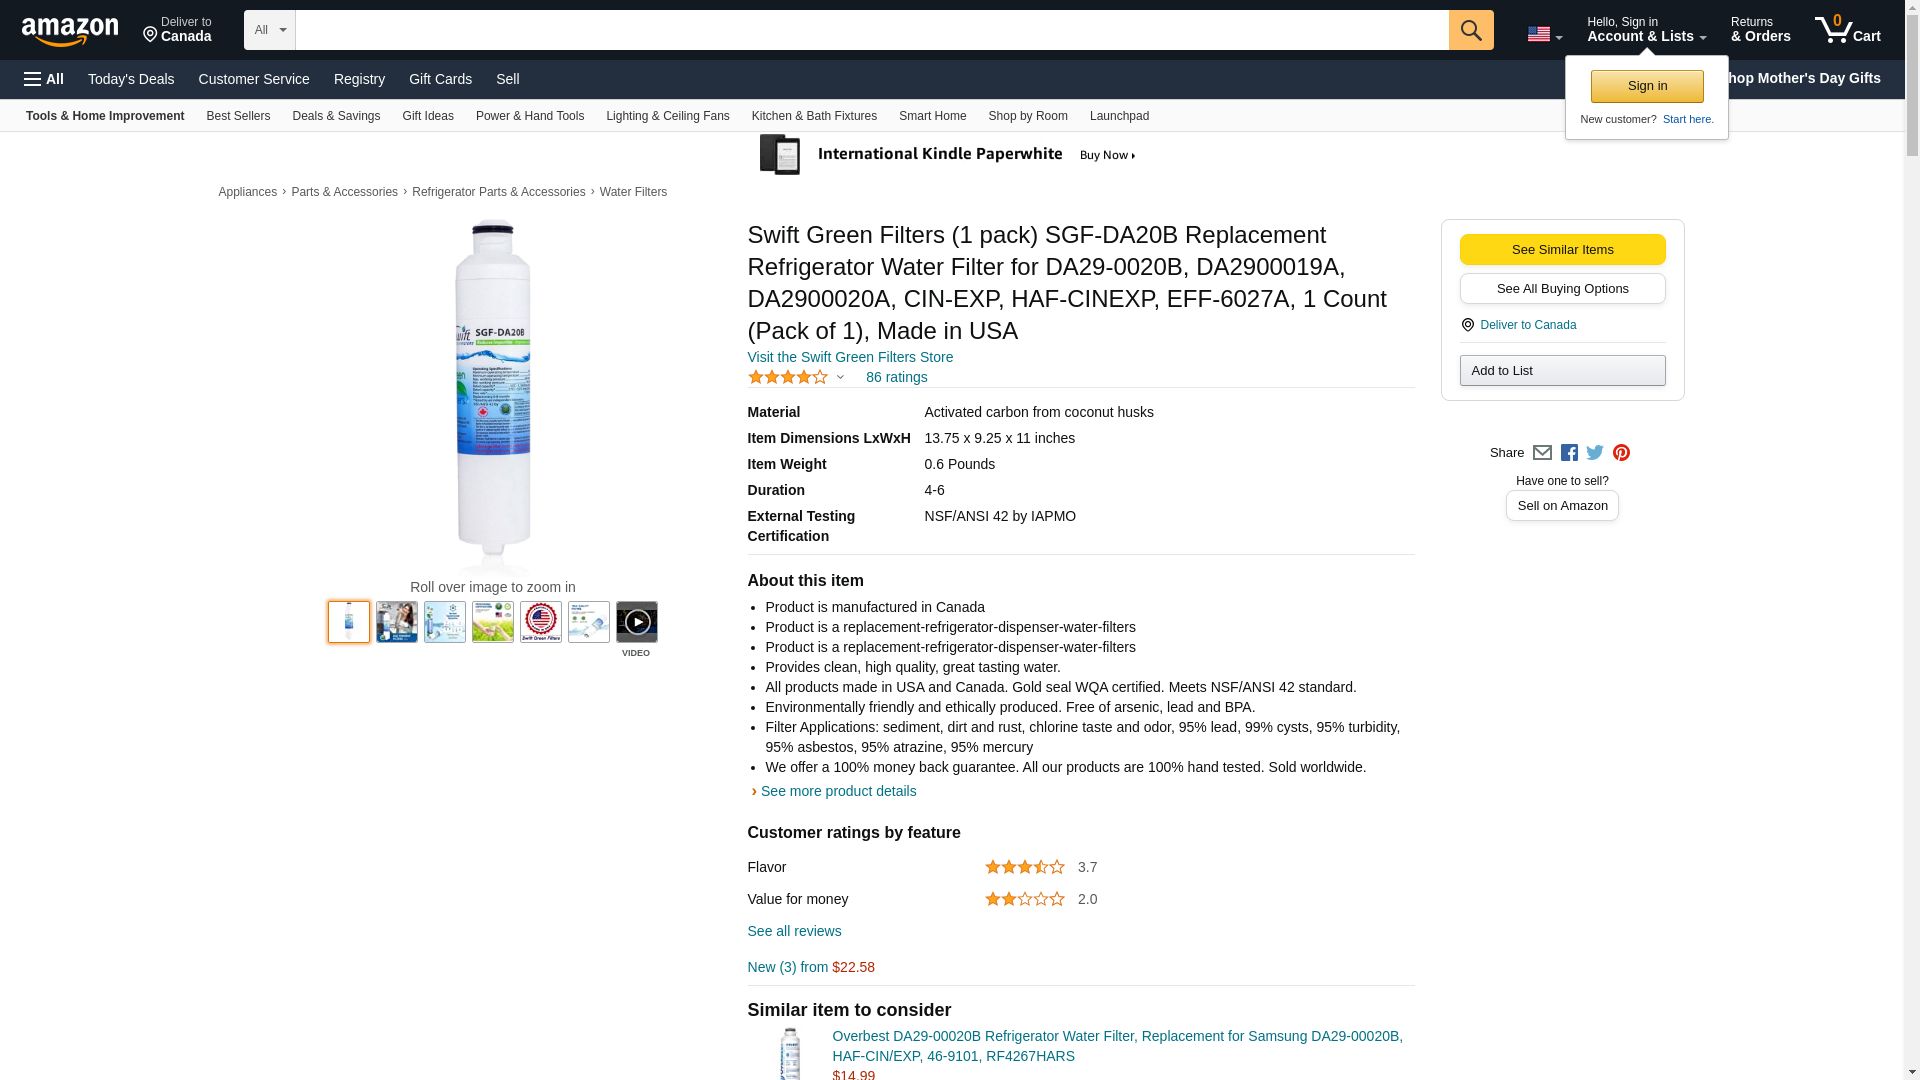Open the language flag dropdown
Screen dimensions: 1920x1080
(x=1544, y=34)
